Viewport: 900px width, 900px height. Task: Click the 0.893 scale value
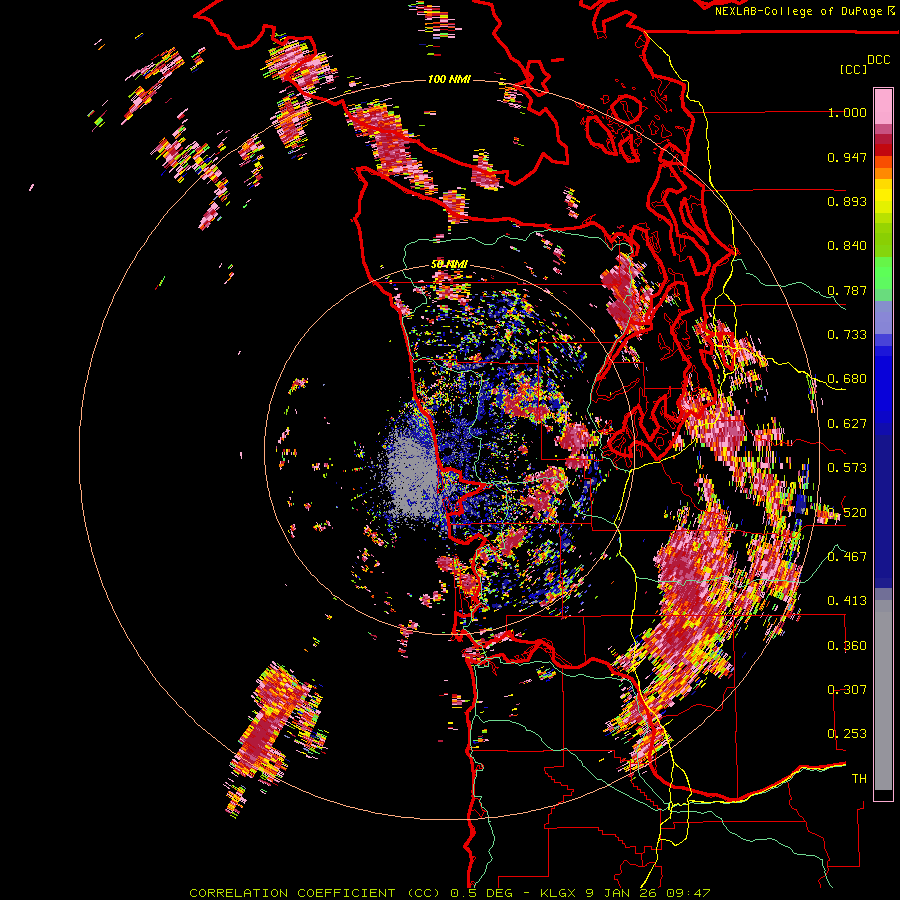847,201
